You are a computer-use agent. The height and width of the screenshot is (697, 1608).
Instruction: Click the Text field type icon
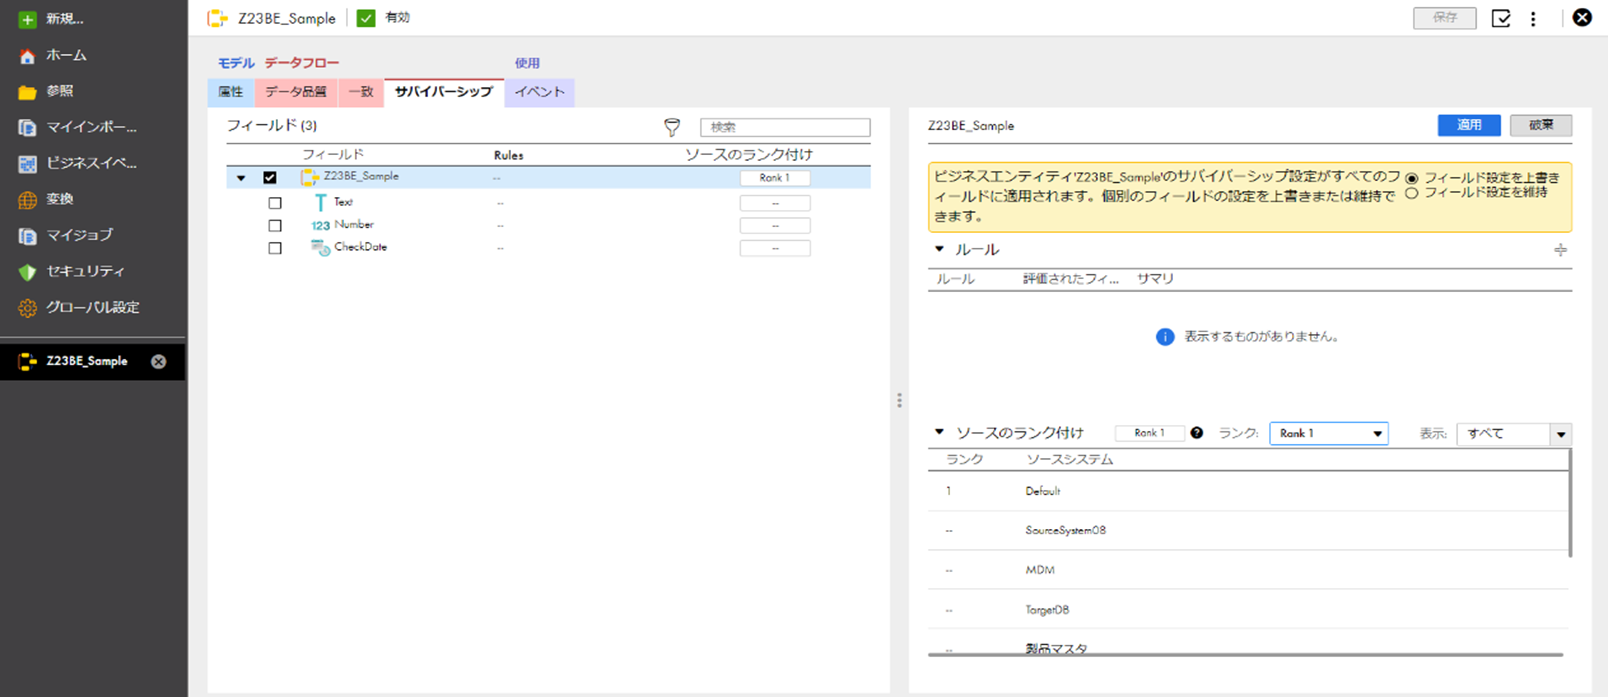point(320,203)
